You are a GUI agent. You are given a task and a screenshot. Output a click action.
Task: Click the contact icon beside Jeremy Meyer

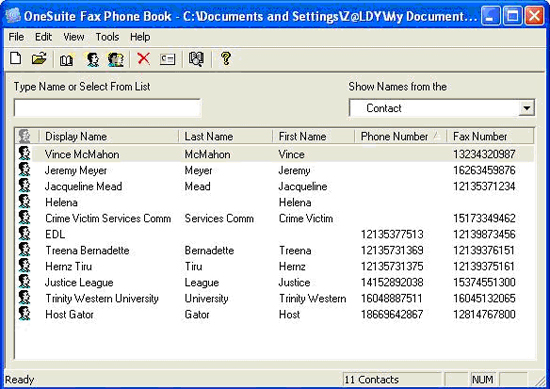[x=24, y=170]
